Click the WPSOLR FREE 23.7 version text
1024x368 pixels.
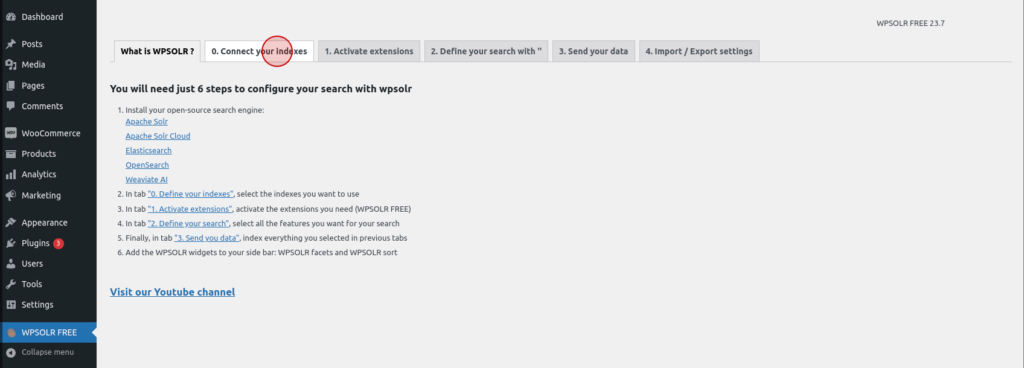910,23
